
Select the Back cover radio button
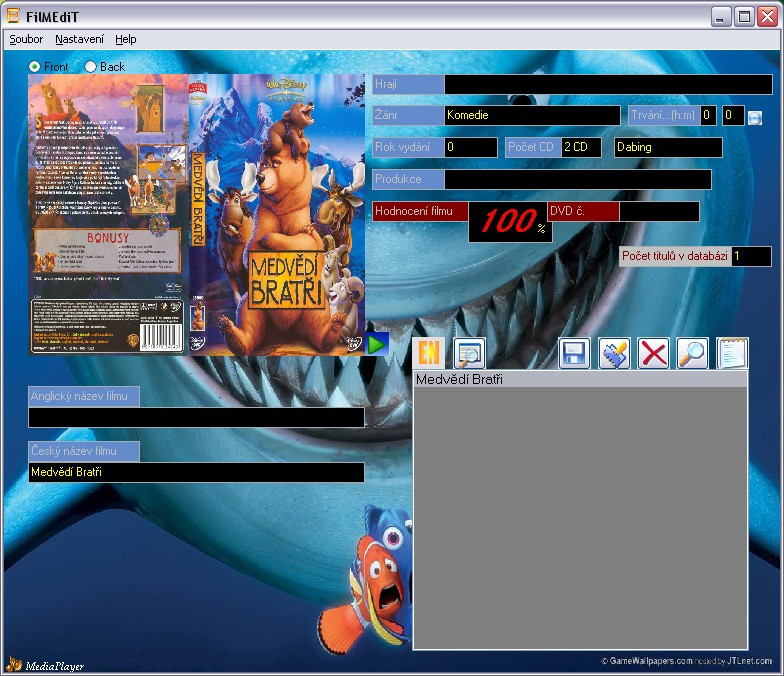tap(90, 66)
